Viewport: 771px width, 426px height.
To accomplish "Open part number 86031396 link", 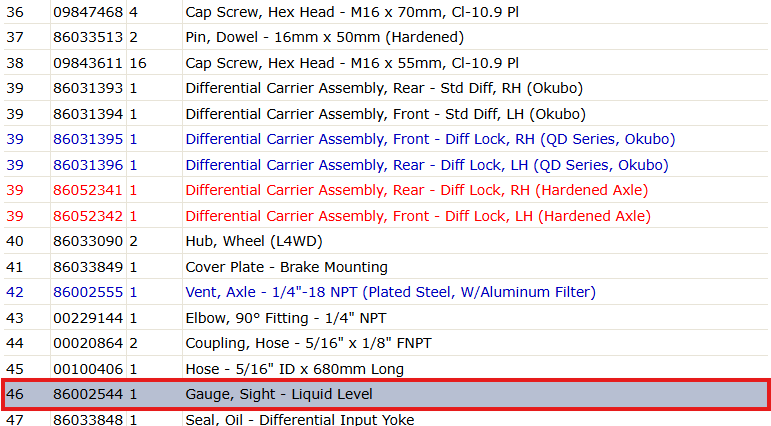I will (88, 165).
